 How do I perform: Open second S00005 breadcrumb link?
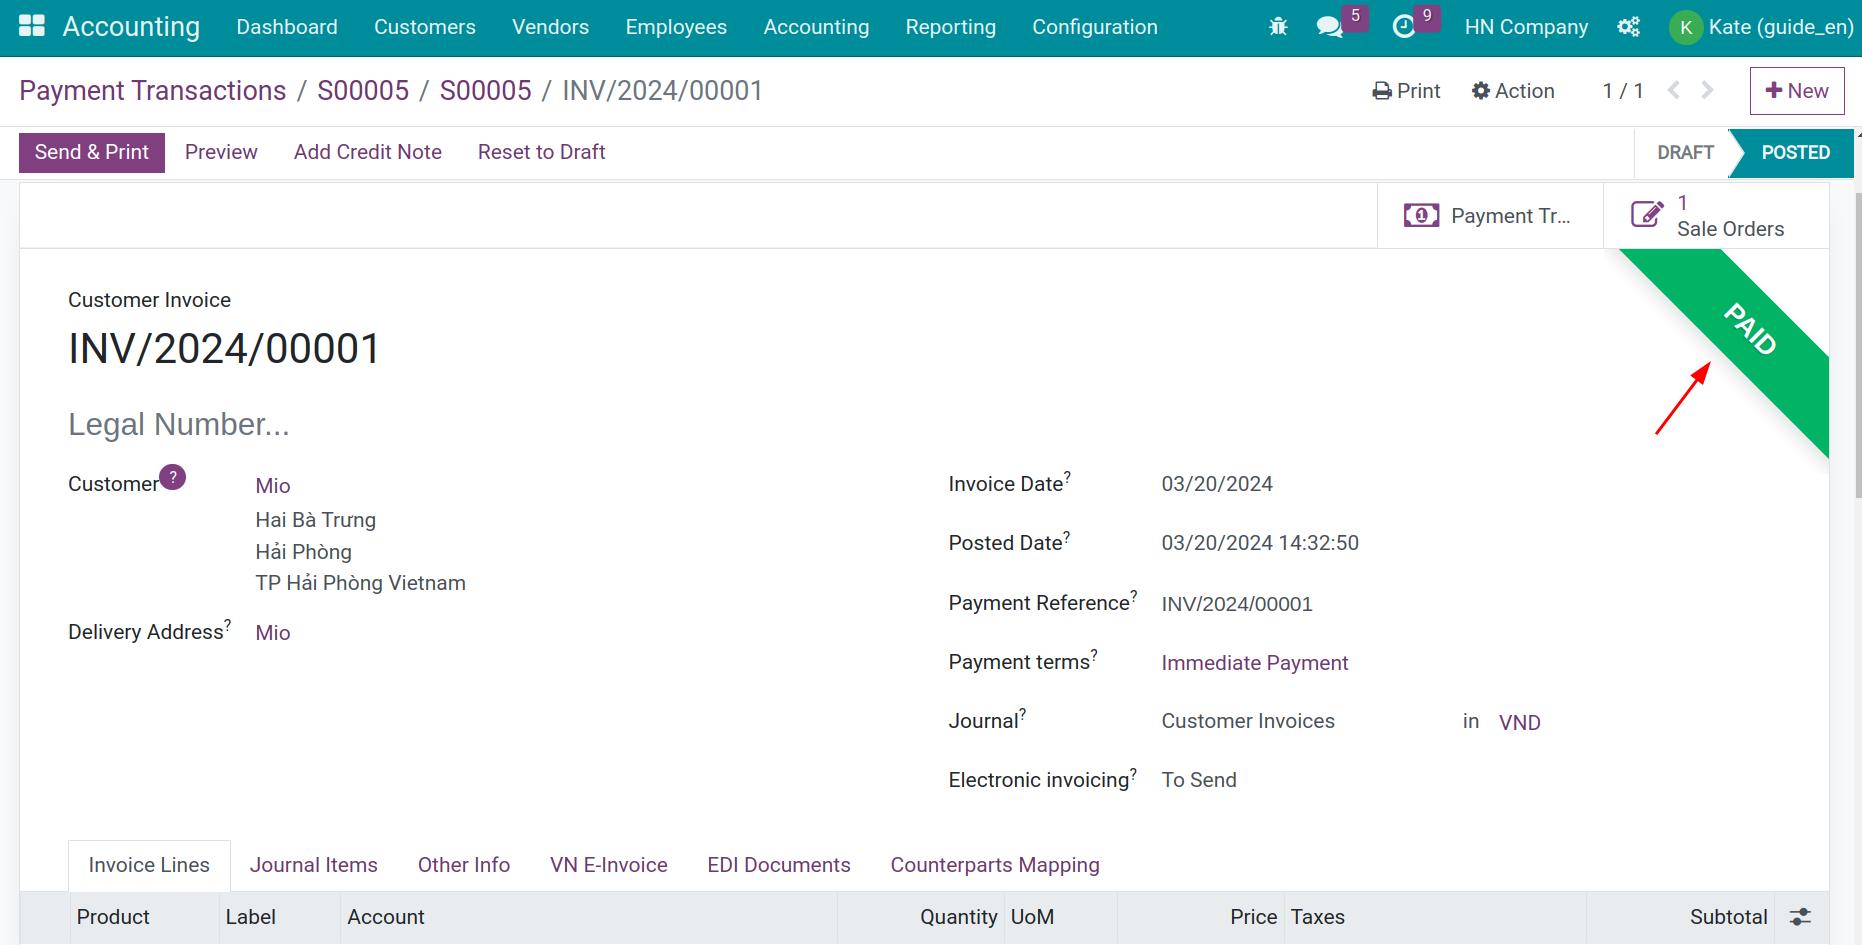click(x=486, y=91)
